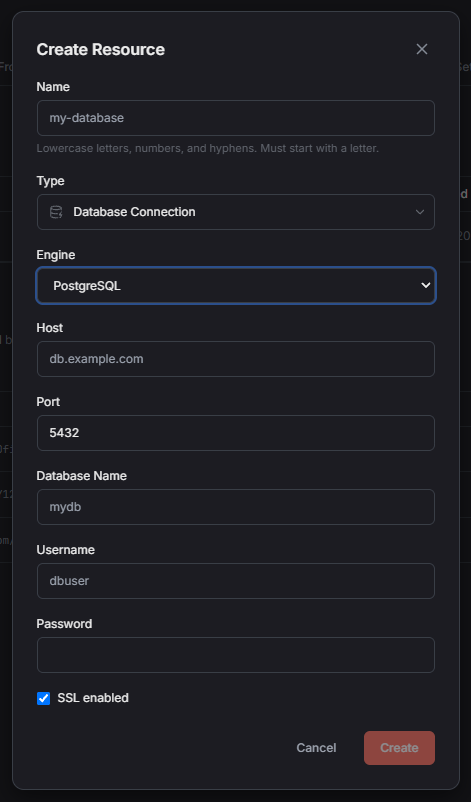Click the Username input field

(236, 581)
